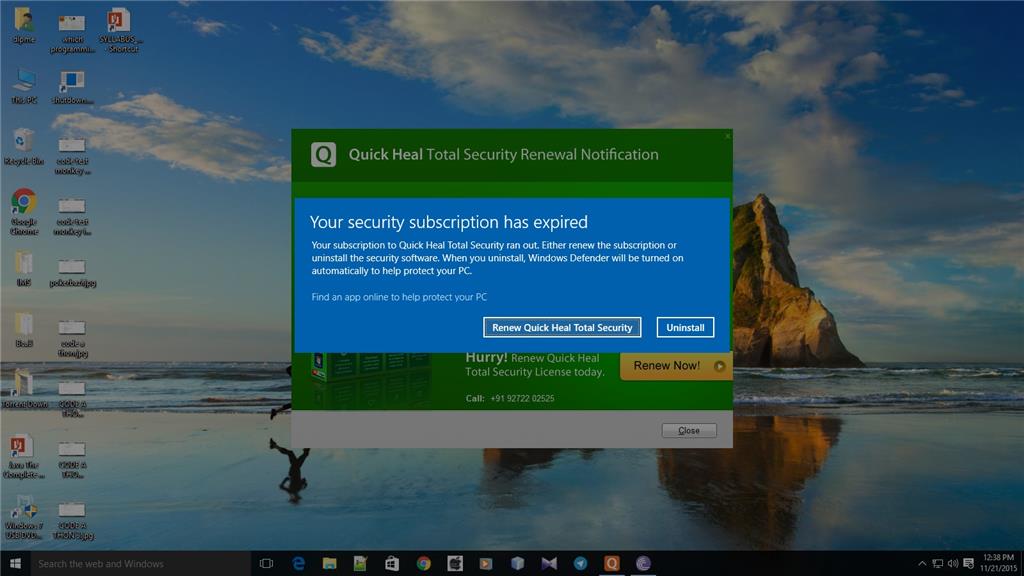Select the Windows 7 USB DVD icon

(x=24, y=518)
